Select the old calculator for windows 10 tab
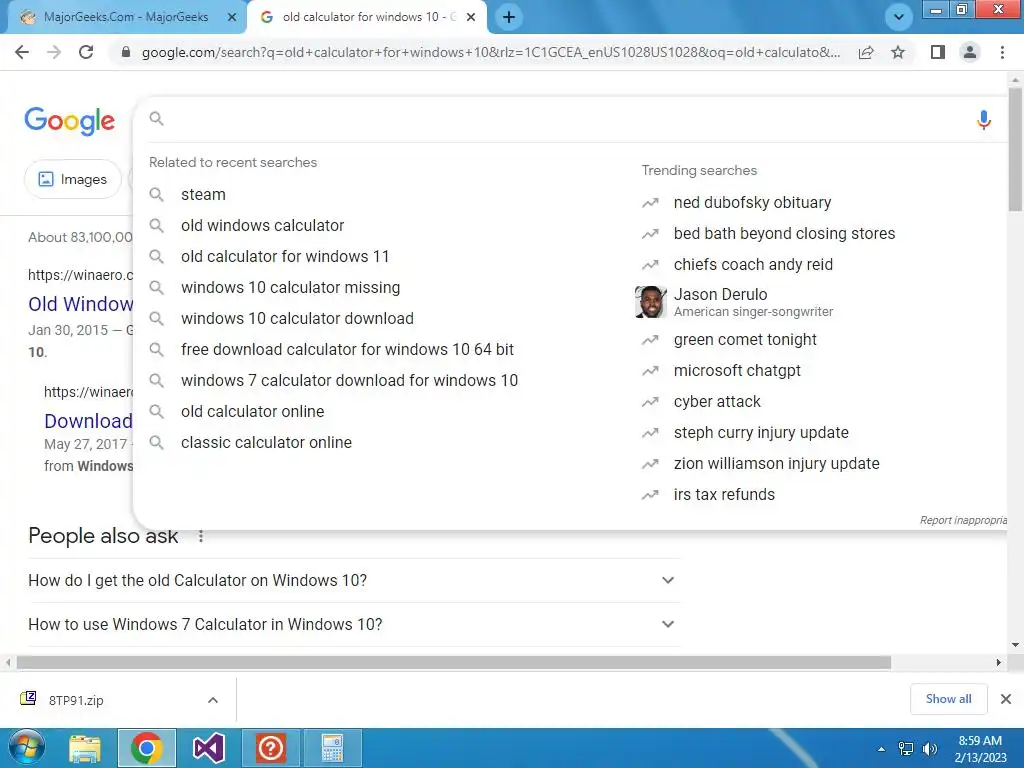The width and height of the screenshot is (1024, 768). click(x=369, y=17)
